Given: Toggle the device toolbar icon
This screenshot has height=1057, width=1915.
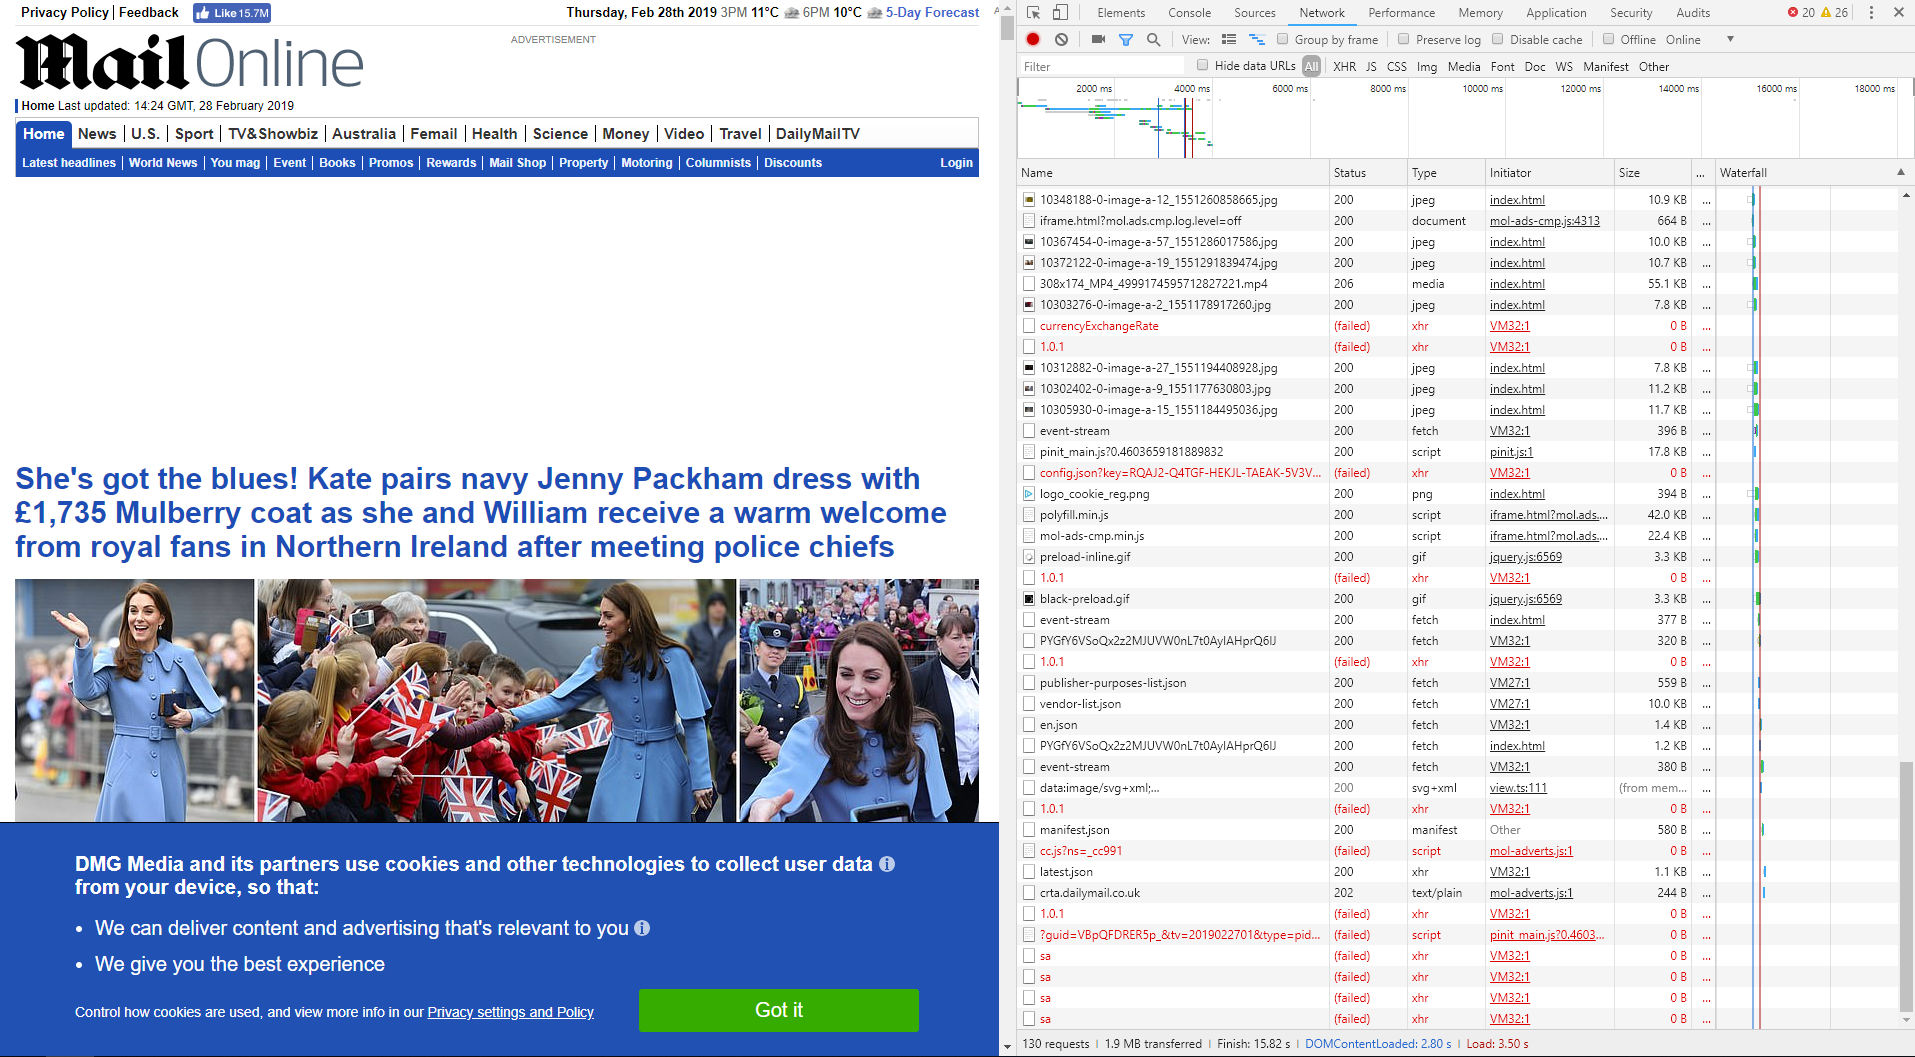Looking at the screenshot, I should click(1060, 13).
